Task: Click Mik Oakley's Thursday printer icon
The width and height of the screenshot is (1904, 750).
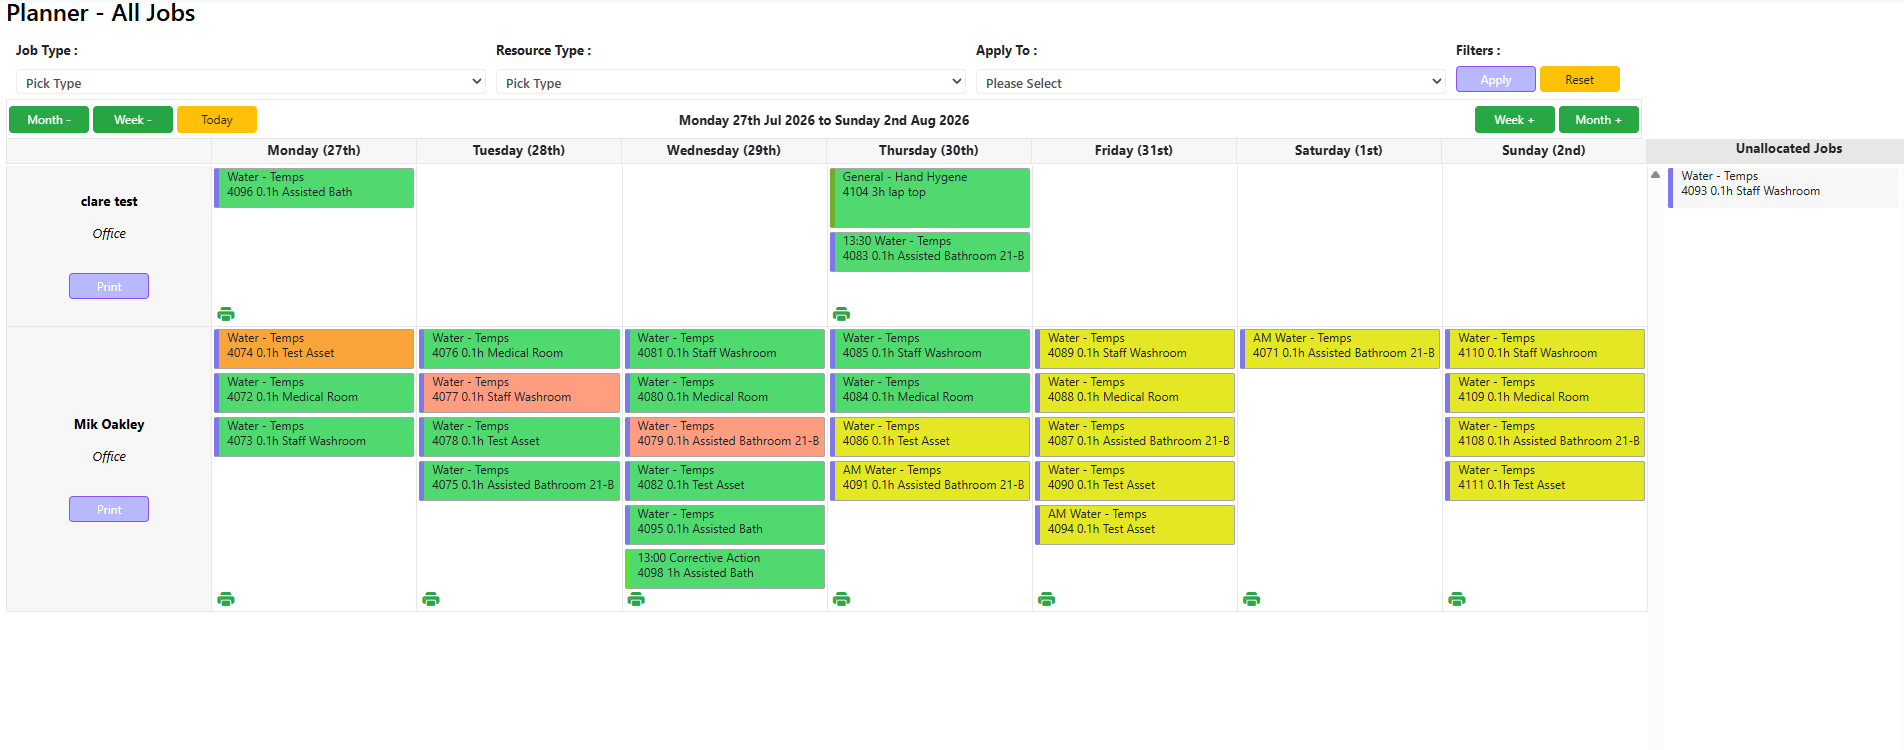Action: click(x=841, y=599)
